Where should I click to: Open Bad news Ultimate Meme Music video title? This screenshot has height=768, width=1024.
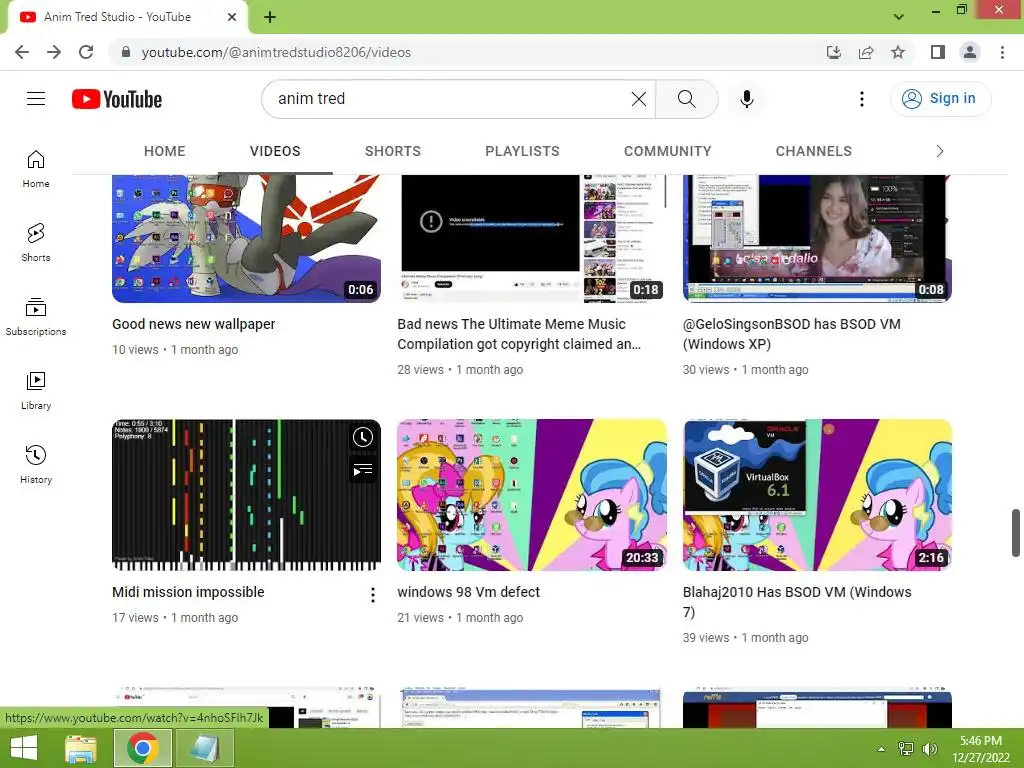(x=519, y=334)
